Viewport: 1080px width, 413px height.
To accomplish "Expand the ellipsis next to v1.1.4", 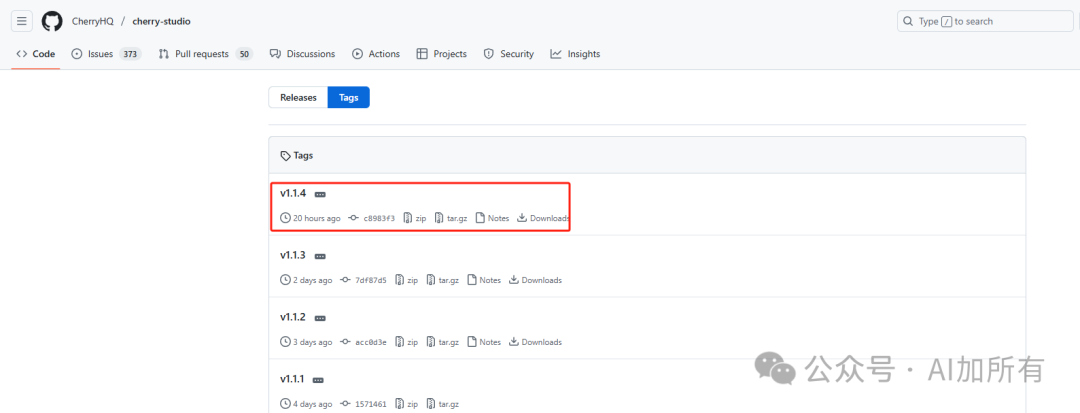I will 320,195.
